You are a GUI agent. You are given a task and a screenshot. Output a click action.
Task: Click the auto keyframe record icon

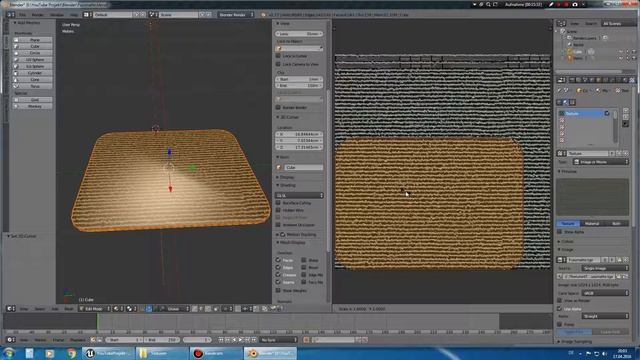[x=306, y=340]
